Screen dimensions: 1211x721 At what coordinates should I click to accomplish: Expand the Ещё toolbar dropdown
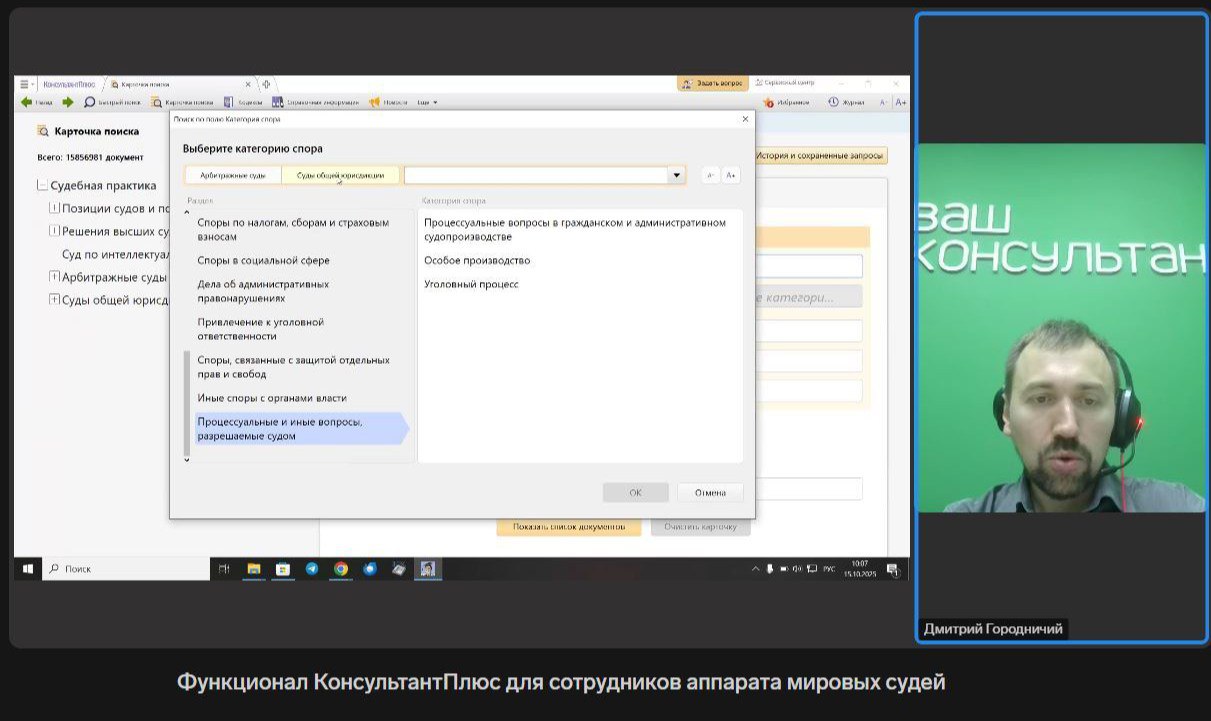coord(427,102)
